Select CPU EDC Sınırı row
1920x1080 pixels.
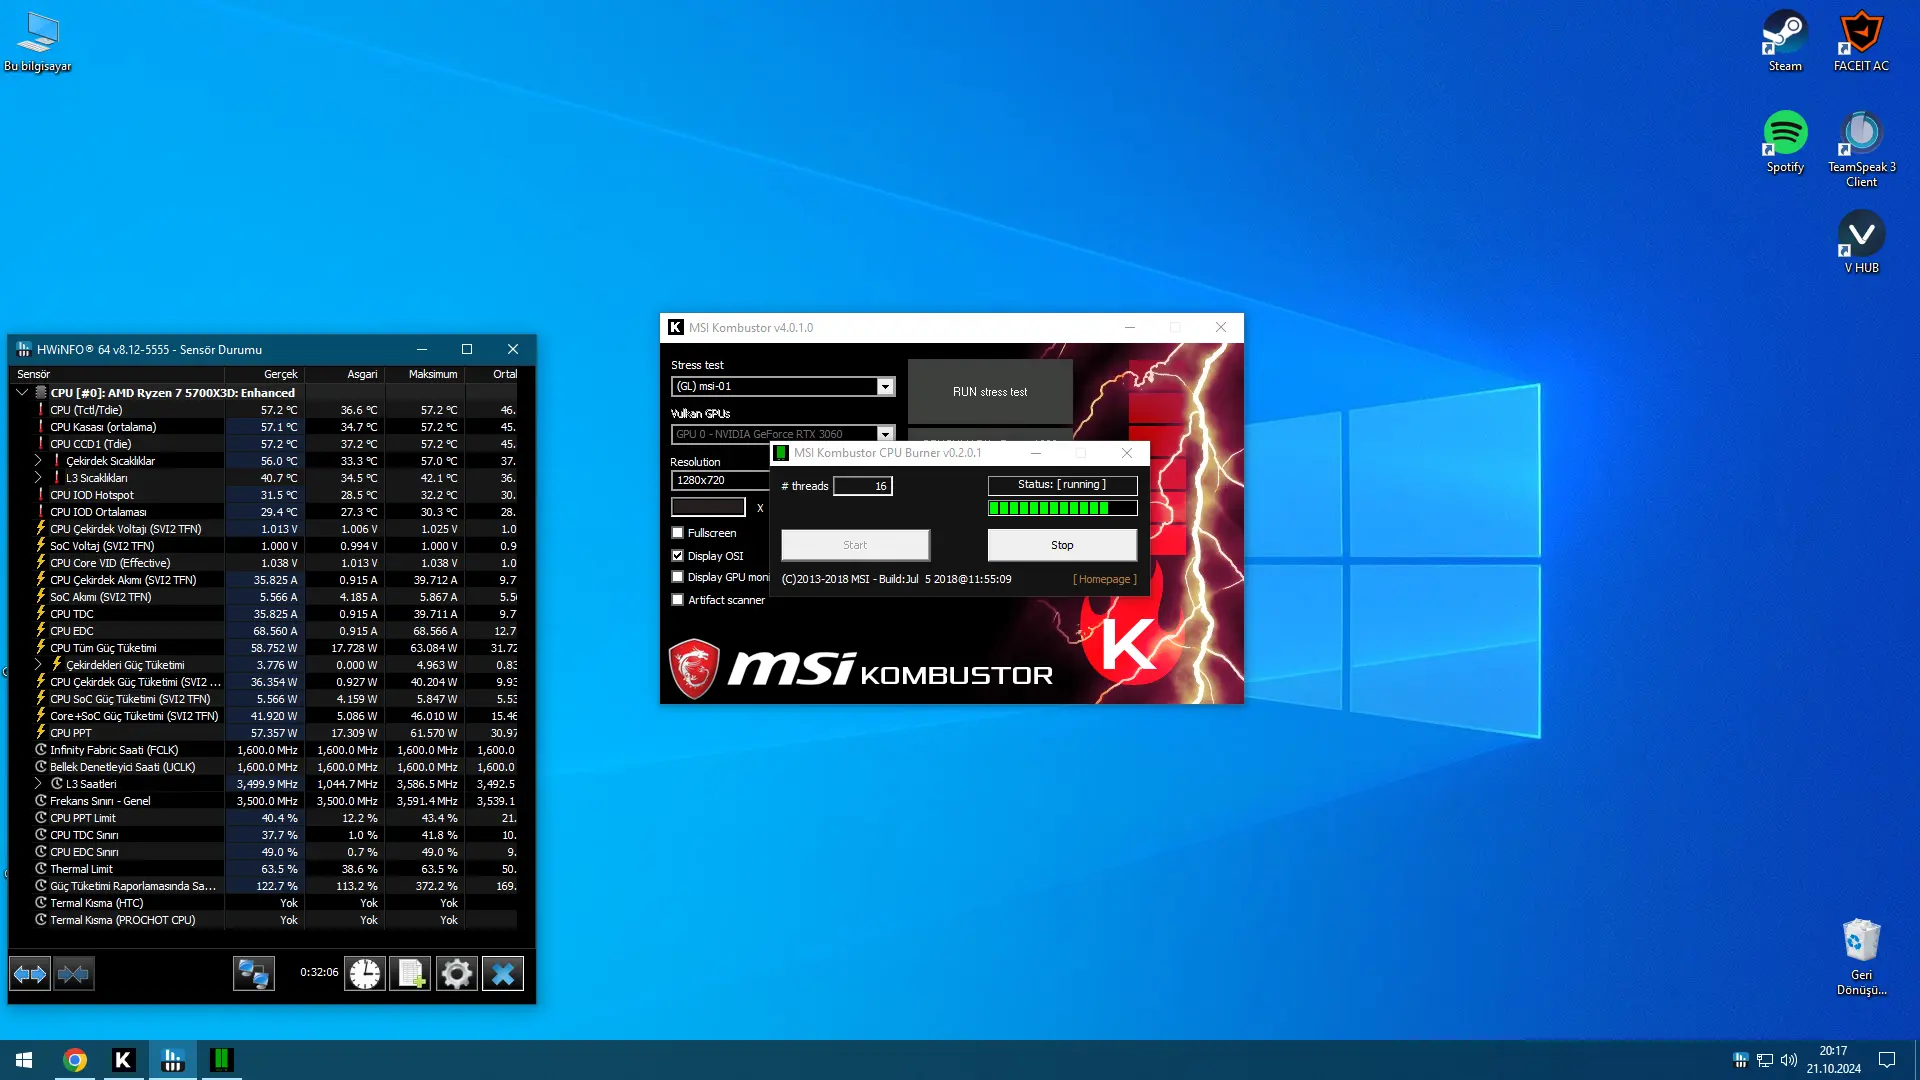[264, 852]
